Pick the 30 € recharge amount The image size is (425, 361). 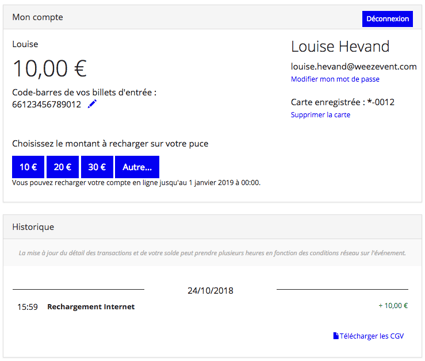click(x=97, y=167)
